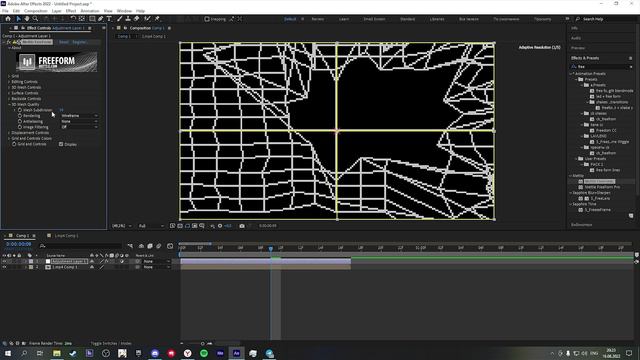Click the Graph Editor icon in timeline
The width and height of the screenshot is (640, 360).
pyautogui.click(x=170, y=246)
